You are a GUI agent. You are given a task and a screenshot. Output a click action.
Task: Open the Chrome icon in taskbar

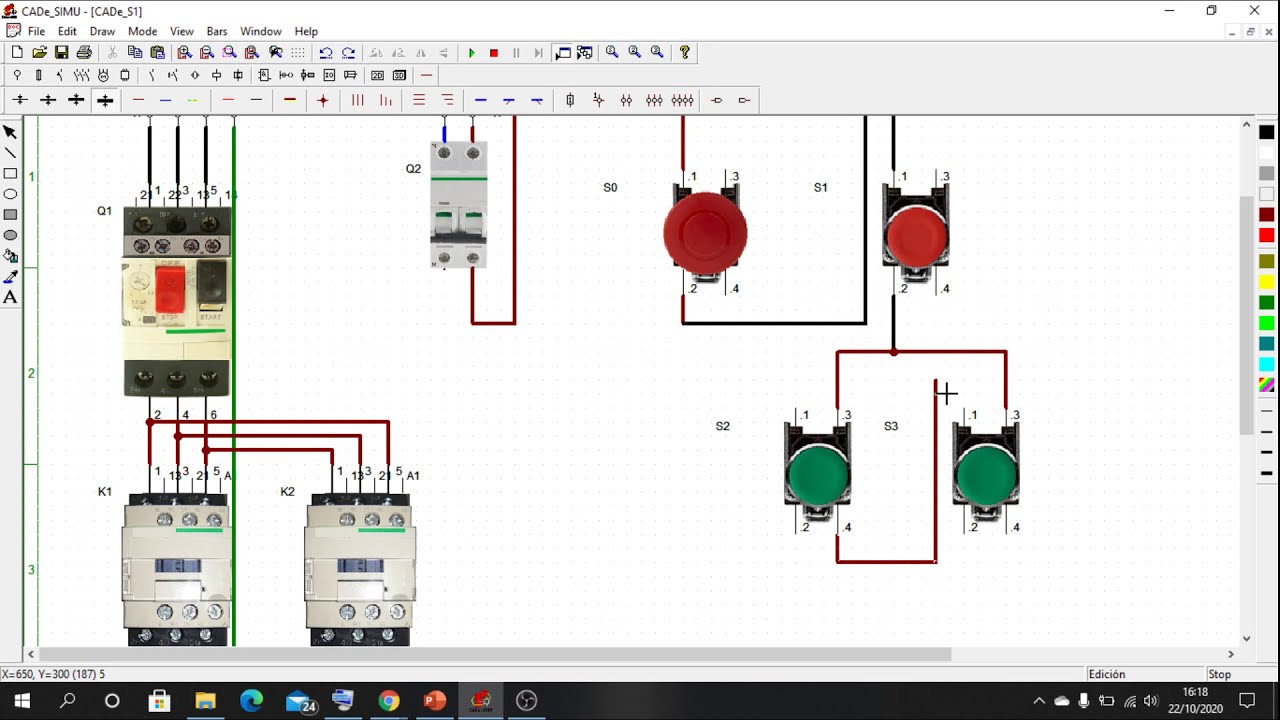click(389, 701)
